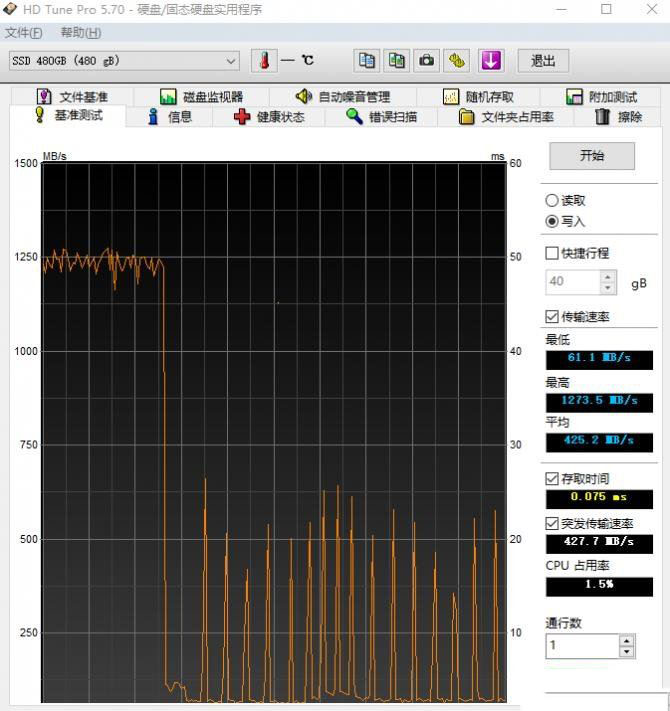
Task: Uncheck the 传输速率 checkbox
Action: [x=552, y=317]
